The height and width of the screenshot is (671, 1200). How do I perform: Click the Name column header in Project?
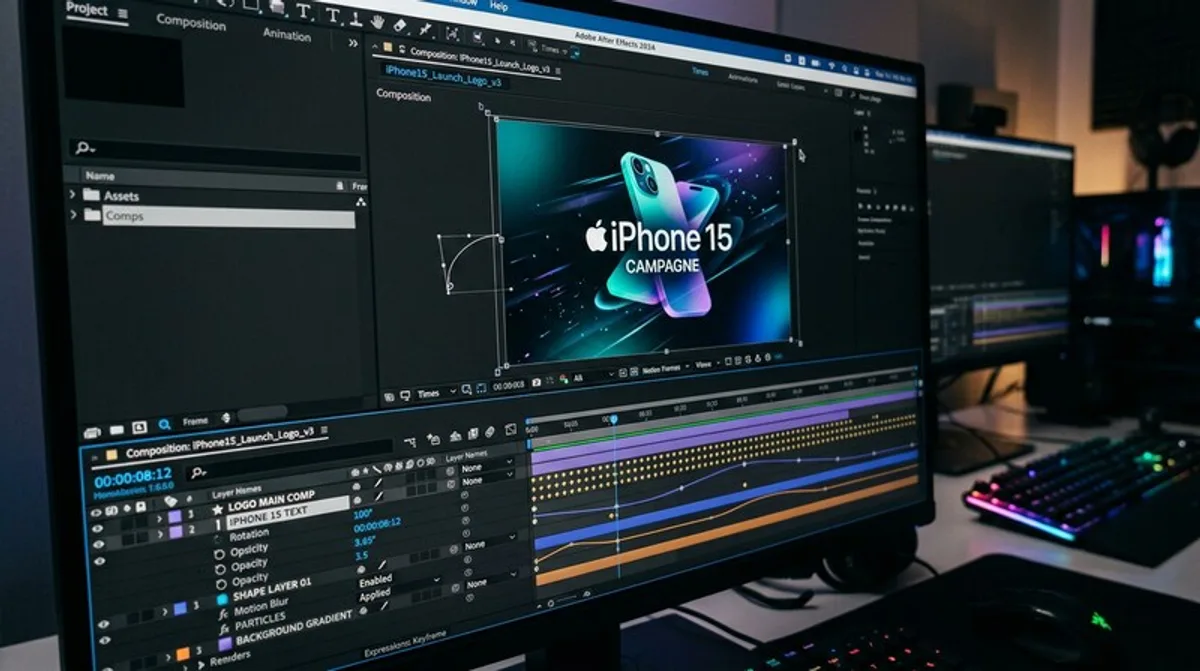coord(100,175)
